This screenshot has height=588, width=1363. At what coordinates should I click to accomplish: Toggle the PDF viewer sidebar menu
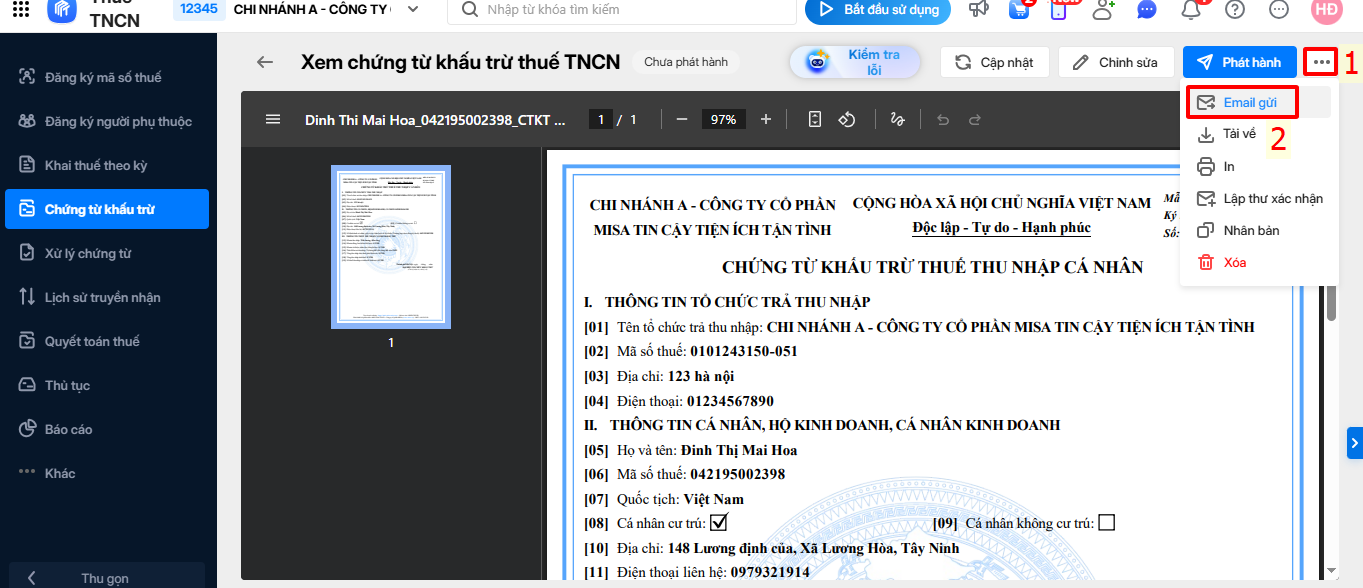273,119
